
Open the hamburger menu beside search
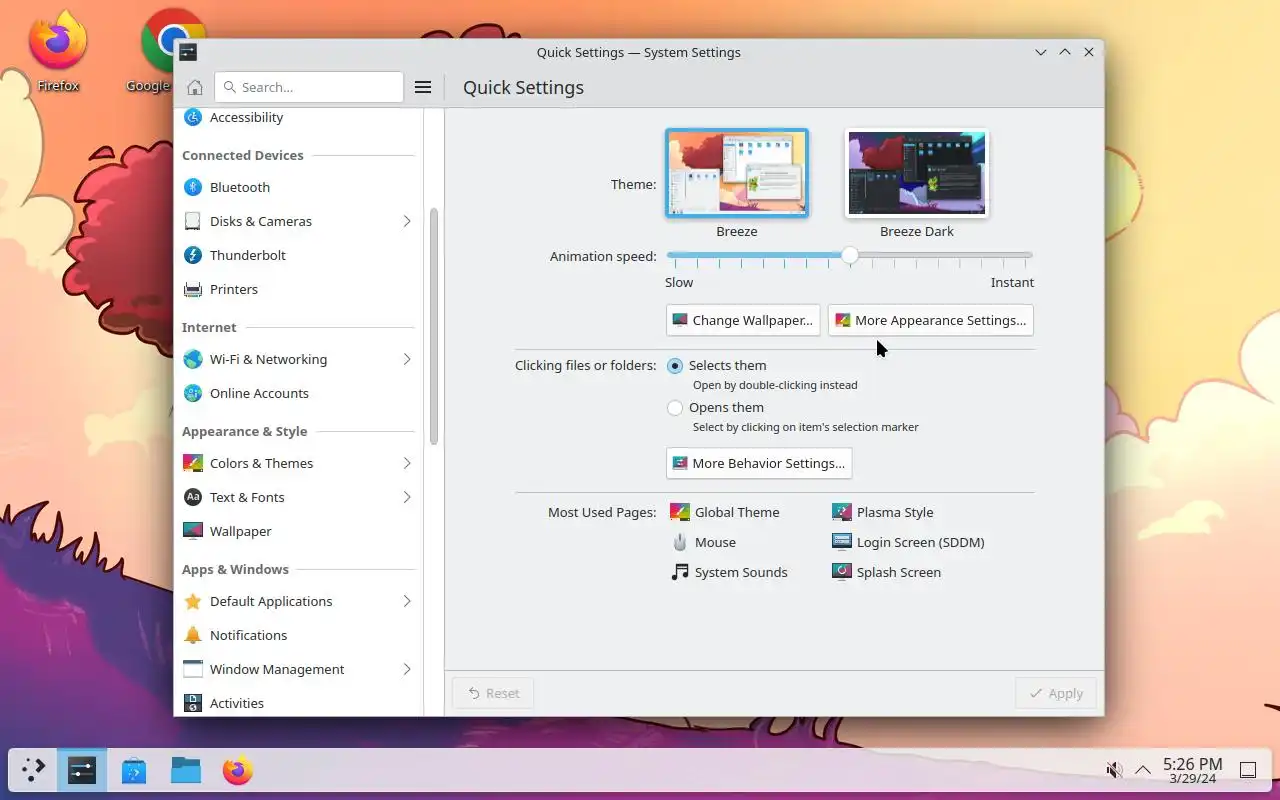[x=423, y=87]
